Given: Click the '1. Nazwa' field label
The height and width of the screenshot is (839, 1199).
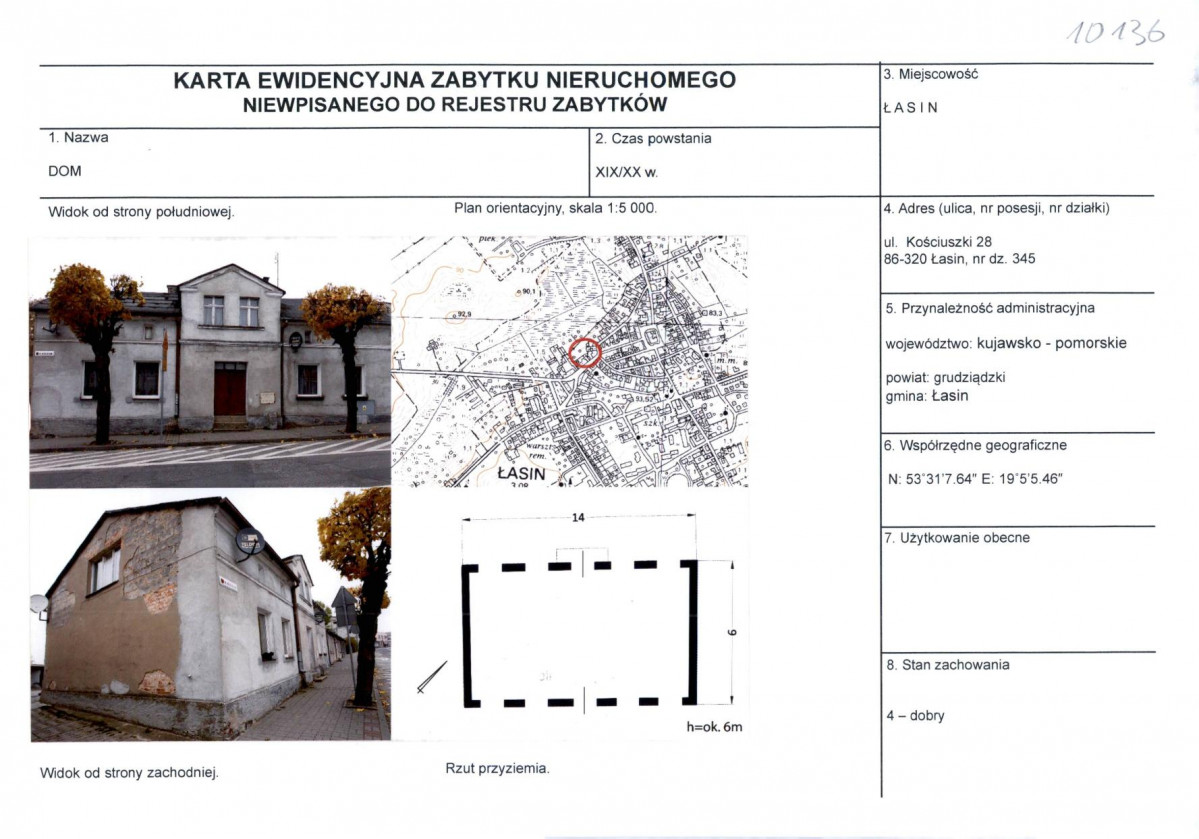Looking at the screenshot, I should (x=78, y=138).
